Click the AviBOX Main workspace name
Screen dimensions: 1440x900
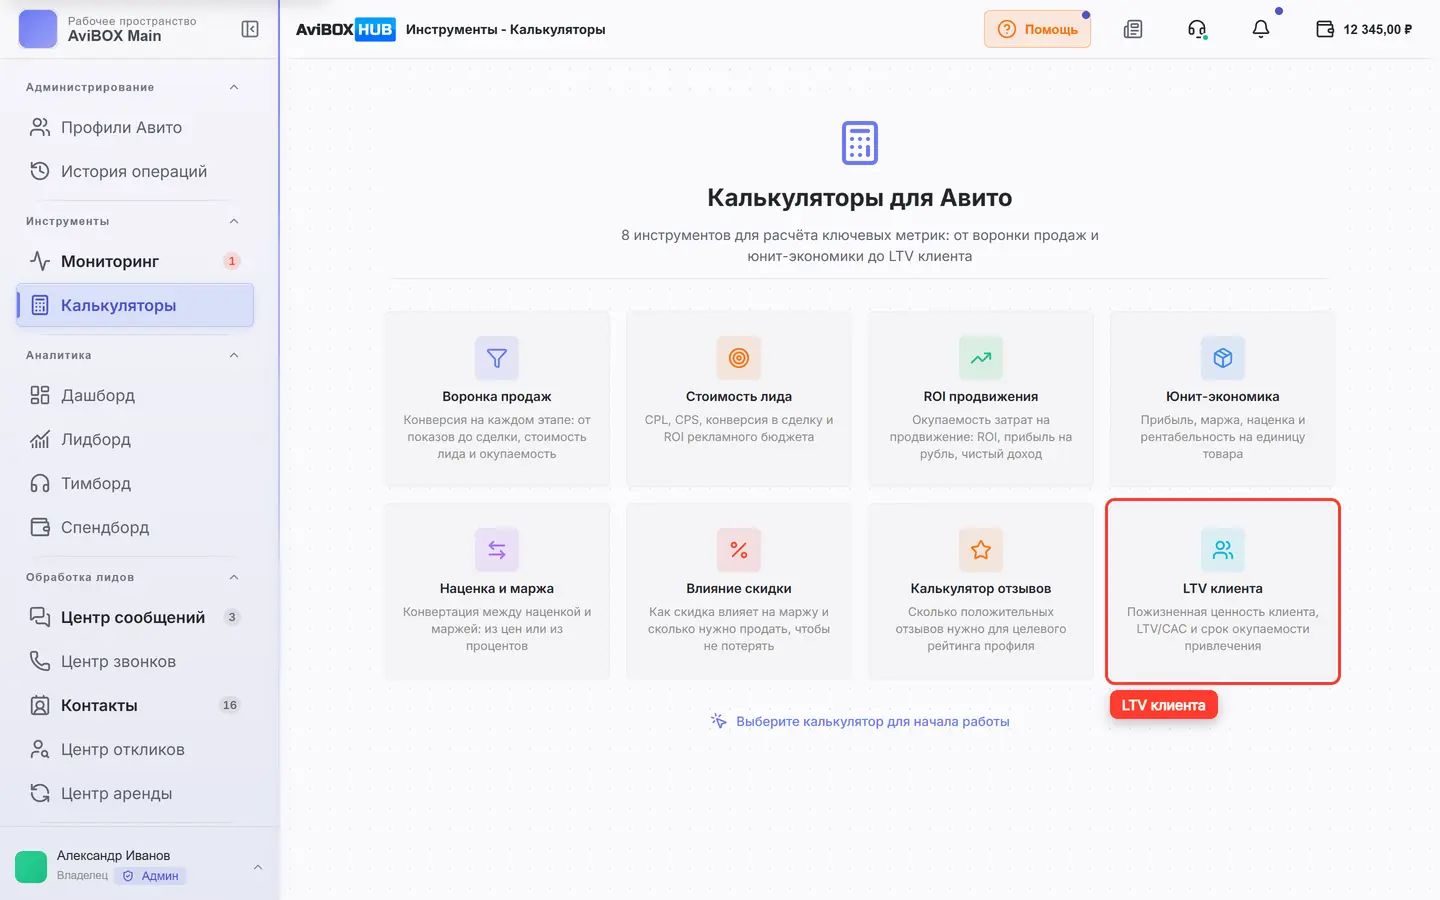tap(114, 36)
